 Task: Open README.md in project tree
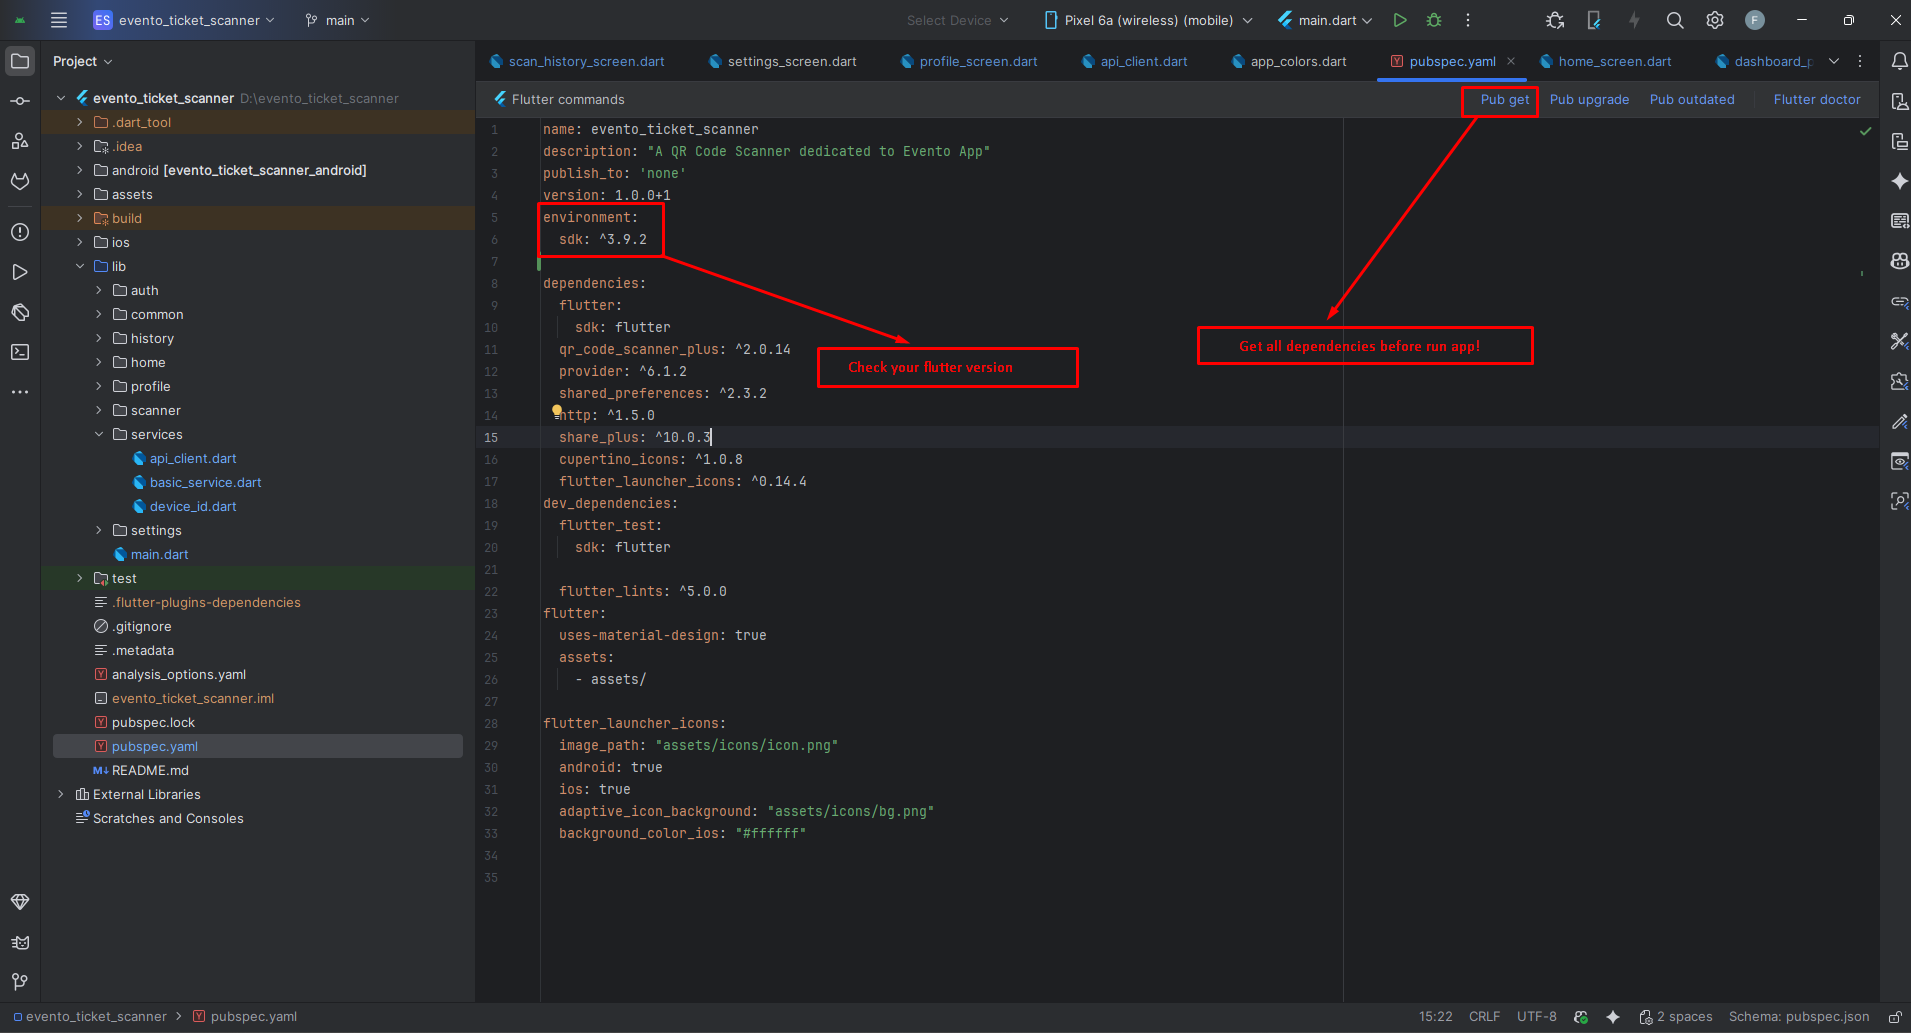tap(150, 770)
